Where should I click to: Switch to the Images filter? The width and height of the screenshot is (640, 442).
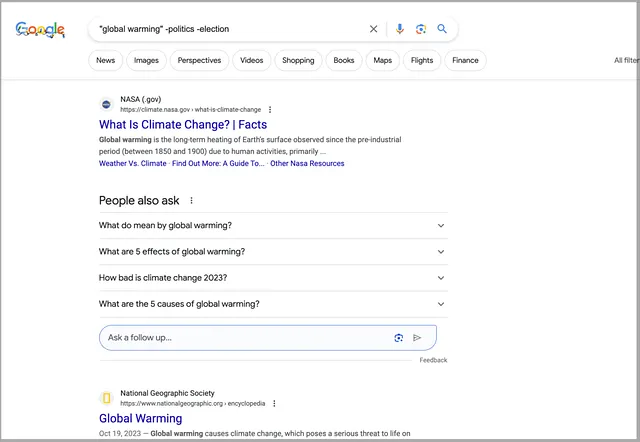click(x=146, y=60)
